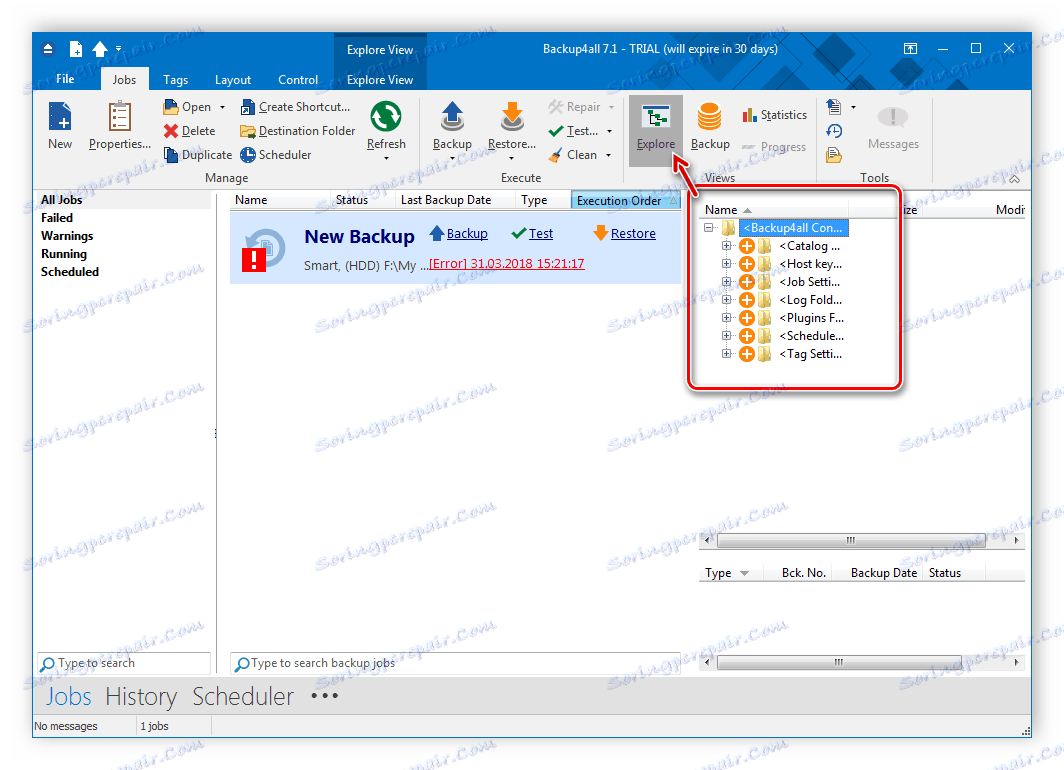
Task: Click the Delete job red X icon
Action: 171,131
